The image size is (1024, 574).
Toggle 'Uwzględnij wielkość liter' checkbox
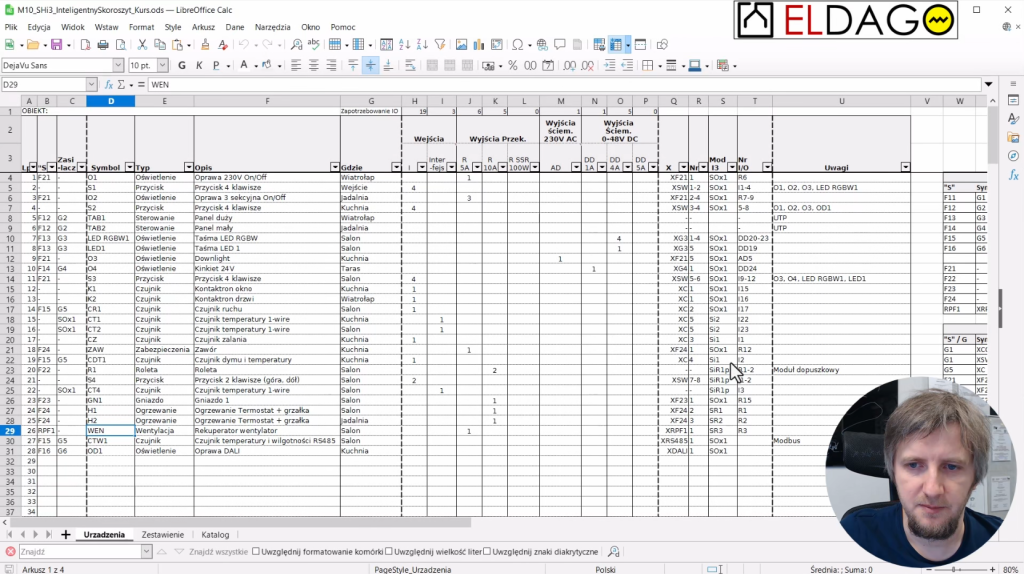(389, 552)
